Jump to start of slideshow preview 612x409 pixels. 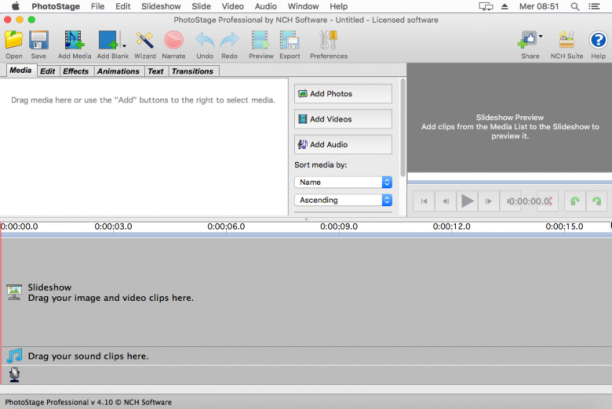point(424,201)
